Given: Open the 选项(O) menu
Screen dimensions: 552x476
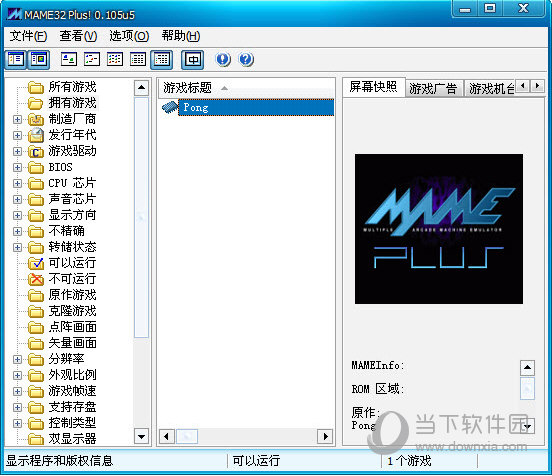Looking at the screenshot, I should point(129,36).
